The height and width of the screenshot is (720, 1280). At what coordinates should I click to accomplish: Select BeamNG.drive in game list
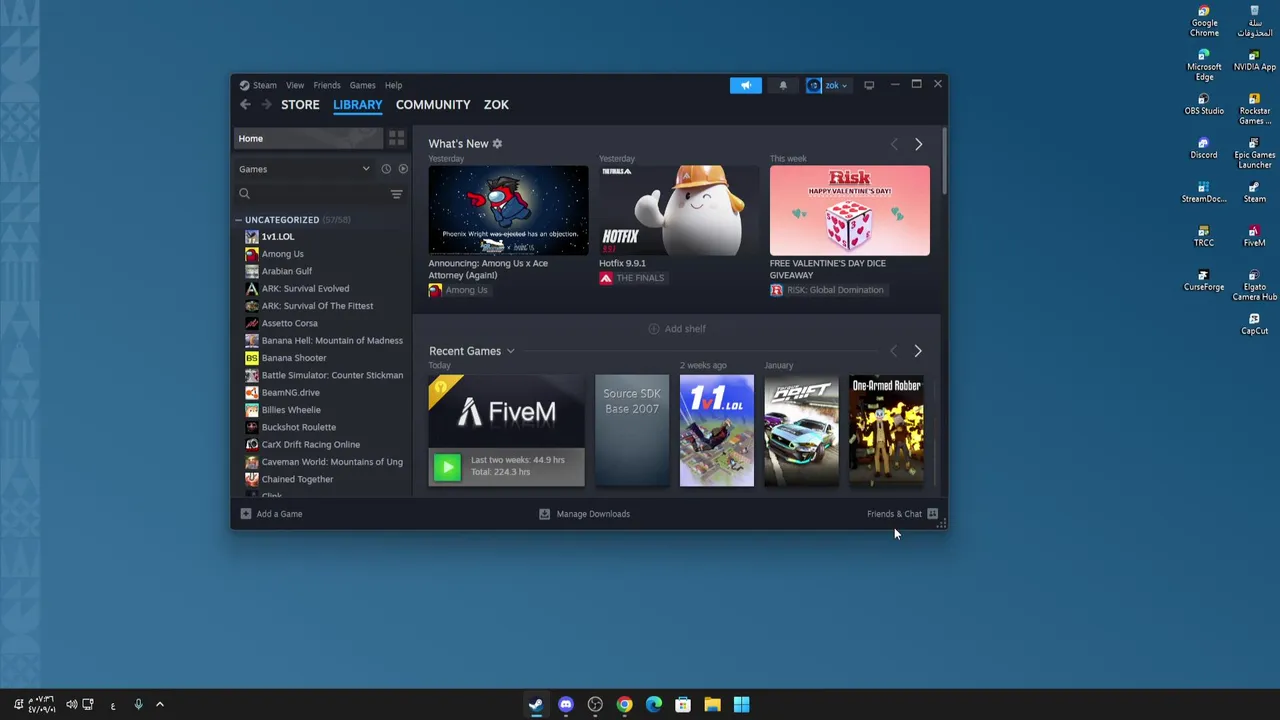point(290,393)
